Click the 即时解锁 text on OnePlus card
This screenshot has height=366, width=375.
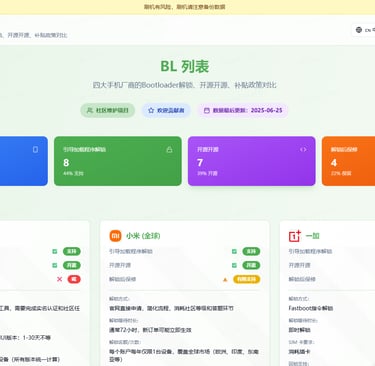[299, 330]
